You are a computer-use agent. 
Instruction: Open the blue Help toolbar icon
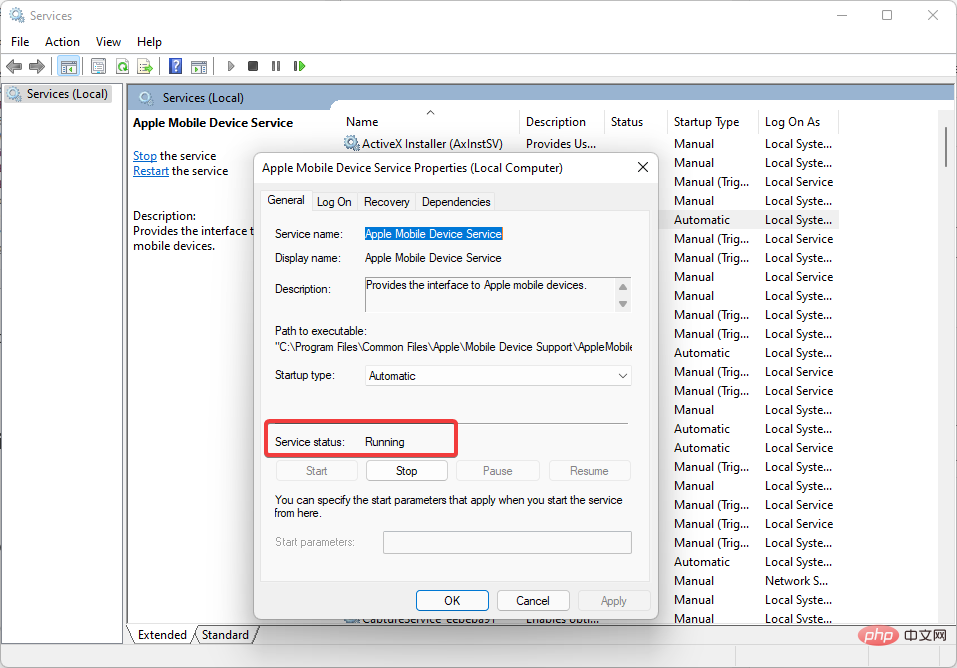(176, 66)
